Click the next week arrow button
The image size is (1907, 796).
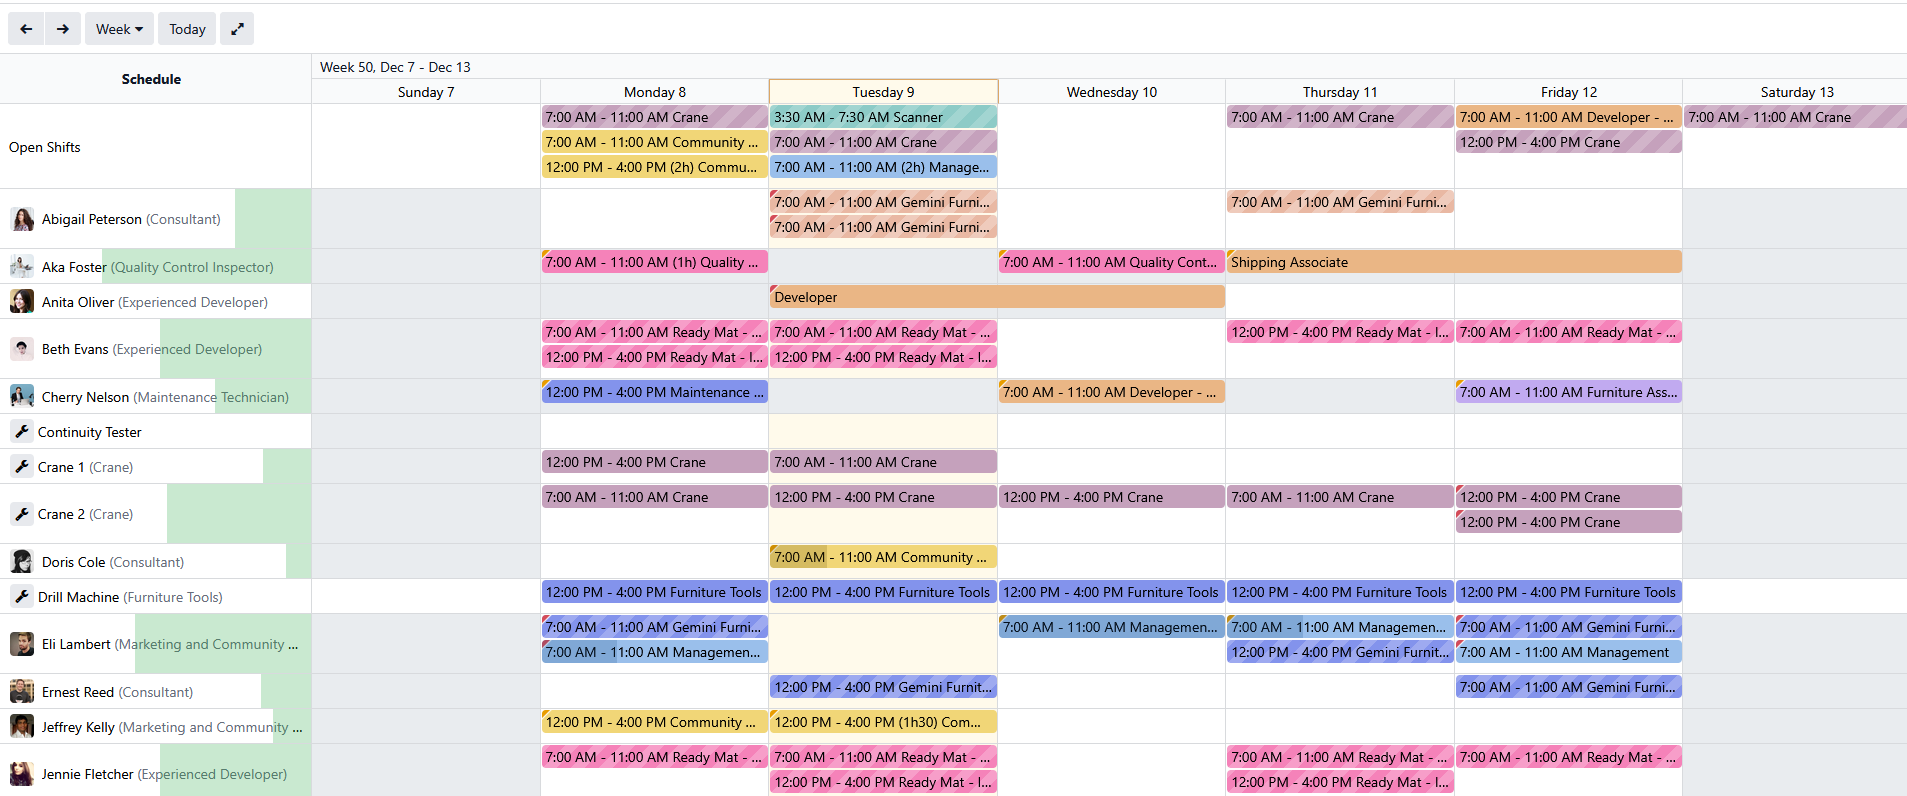[x=63, y=29]
